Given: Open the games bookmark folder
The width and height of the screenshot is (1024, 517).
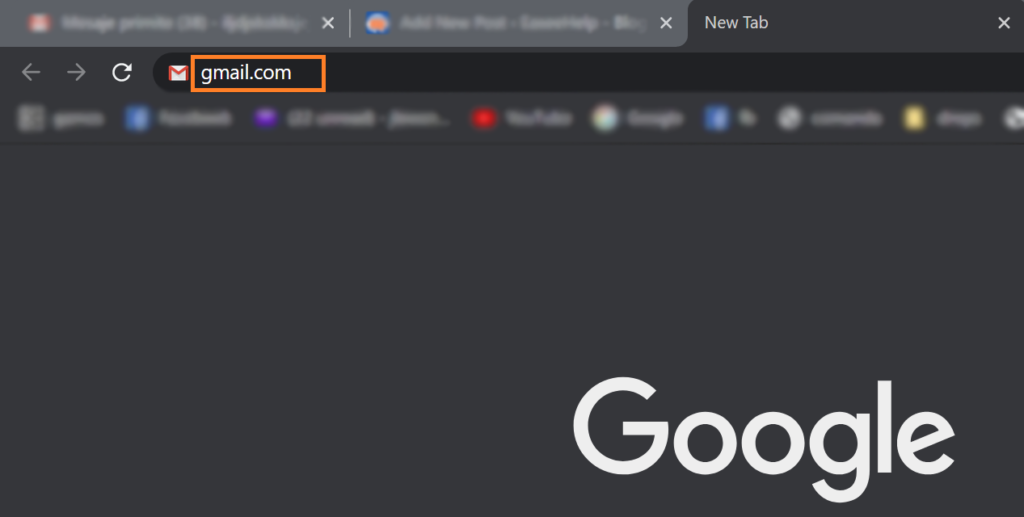Looking at the screenshot, I should (x=61, y=119).
